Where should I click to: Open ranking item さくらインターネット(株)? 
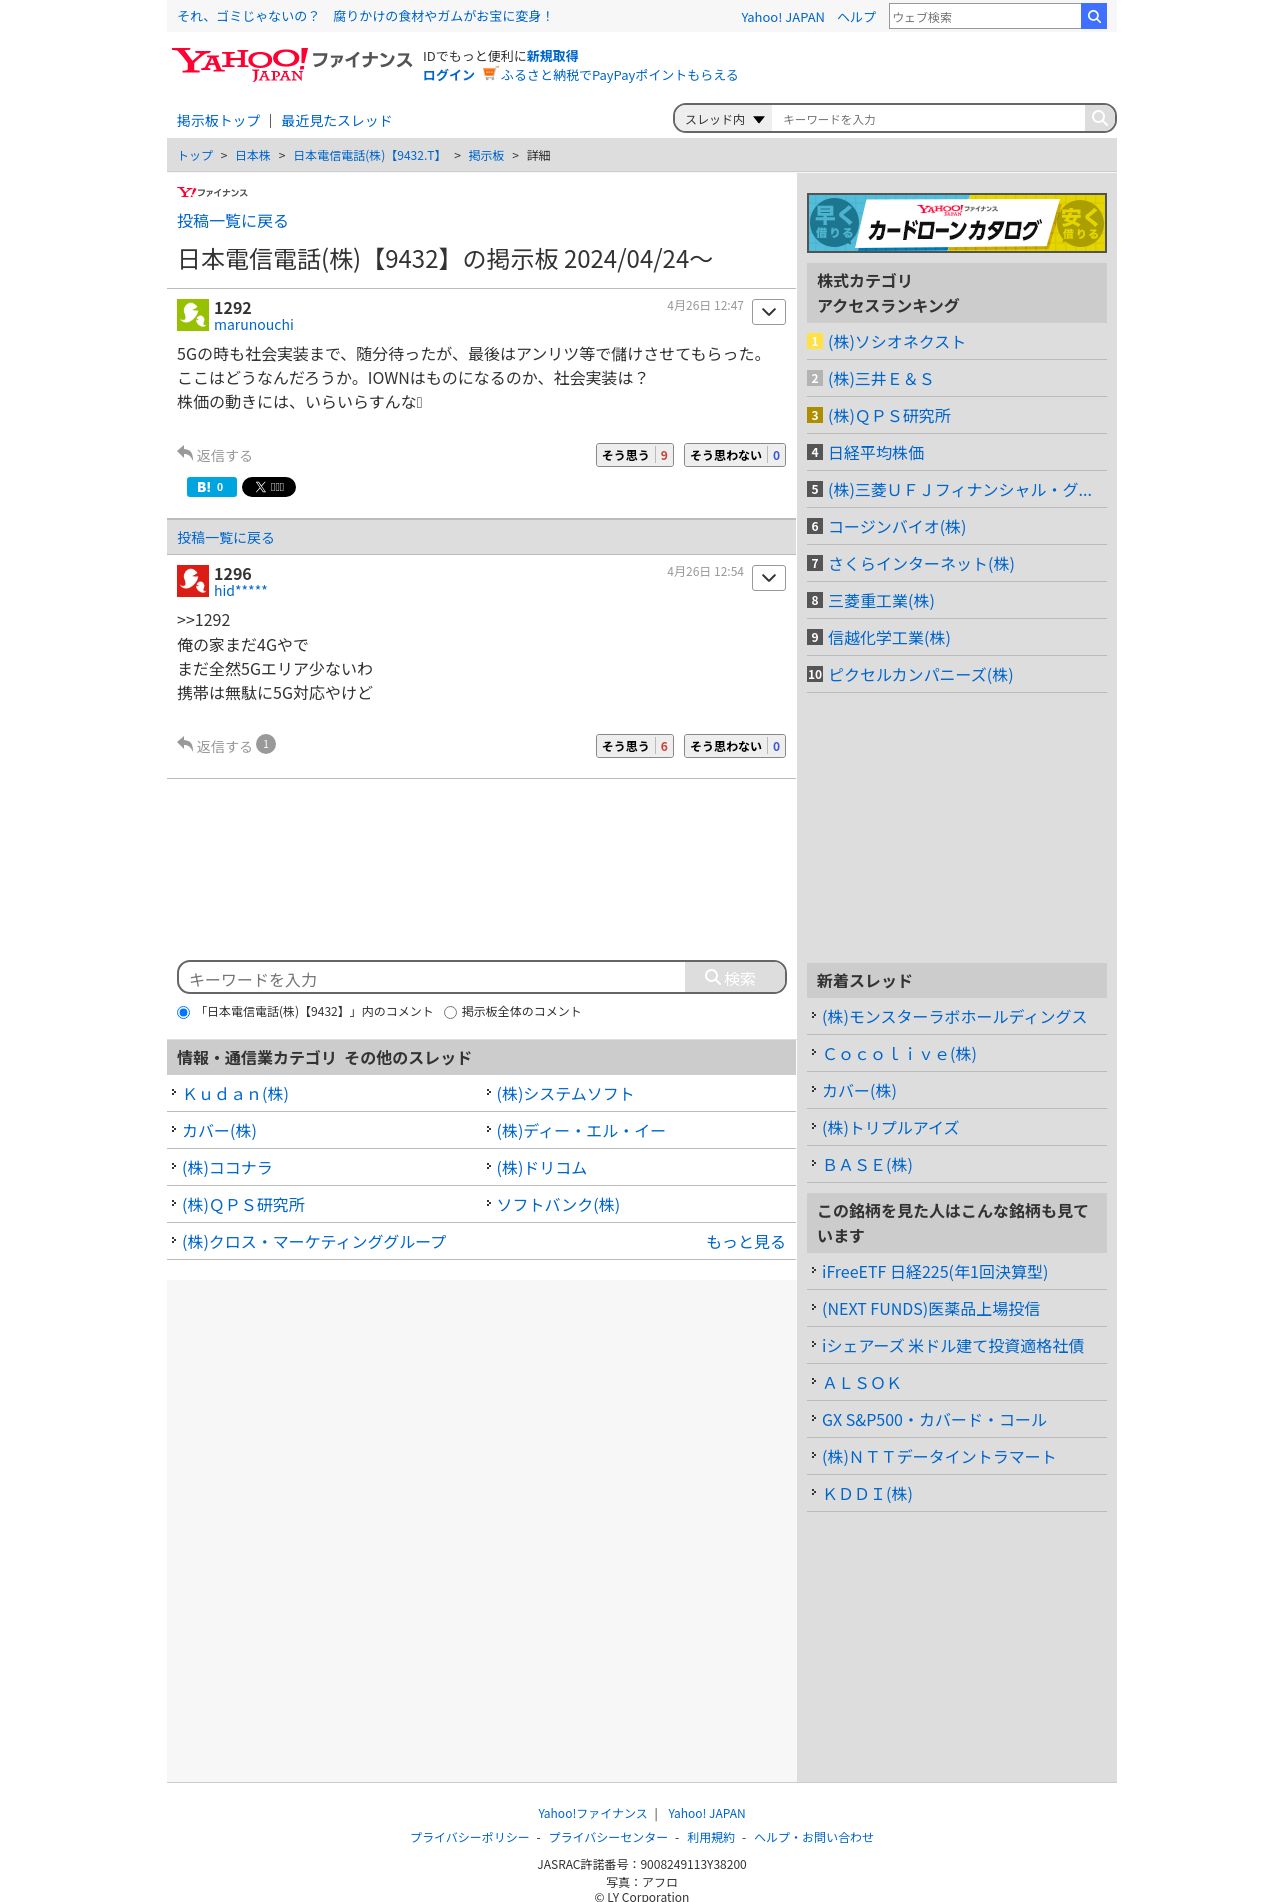pos(922,564)
